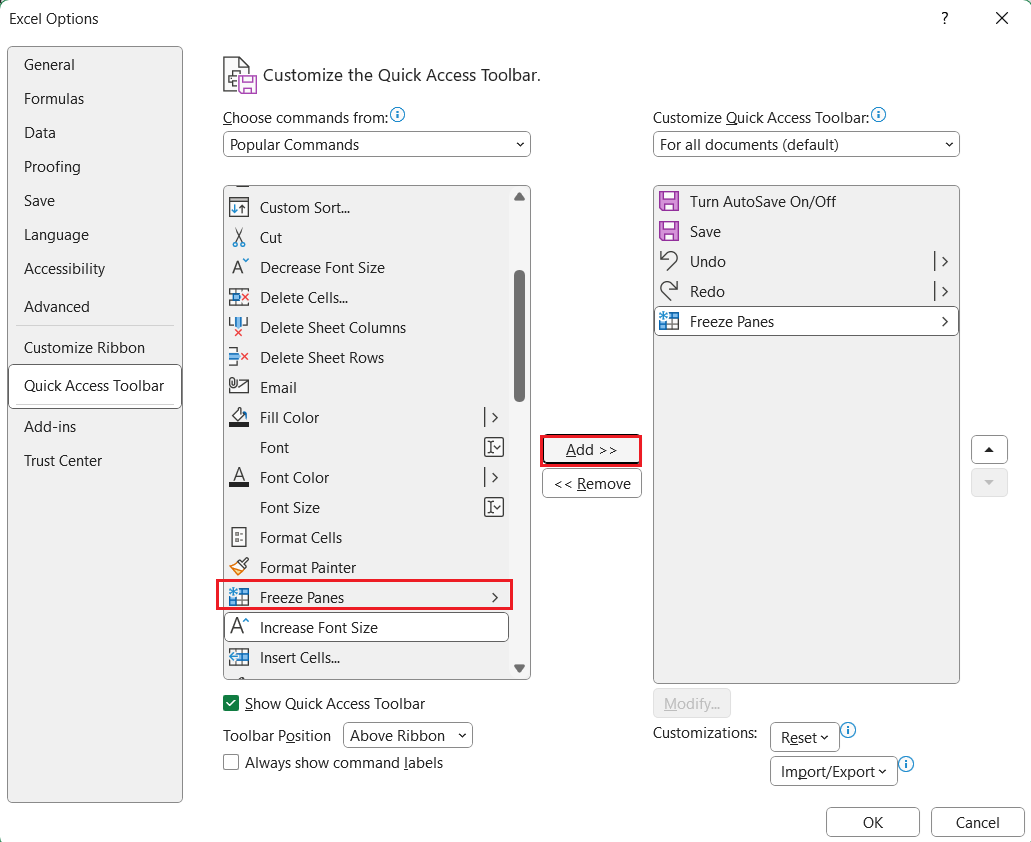Click the Delete Sheet Rows icon
The height and width of the screenshot is (842, 1031).
[239, 357]
